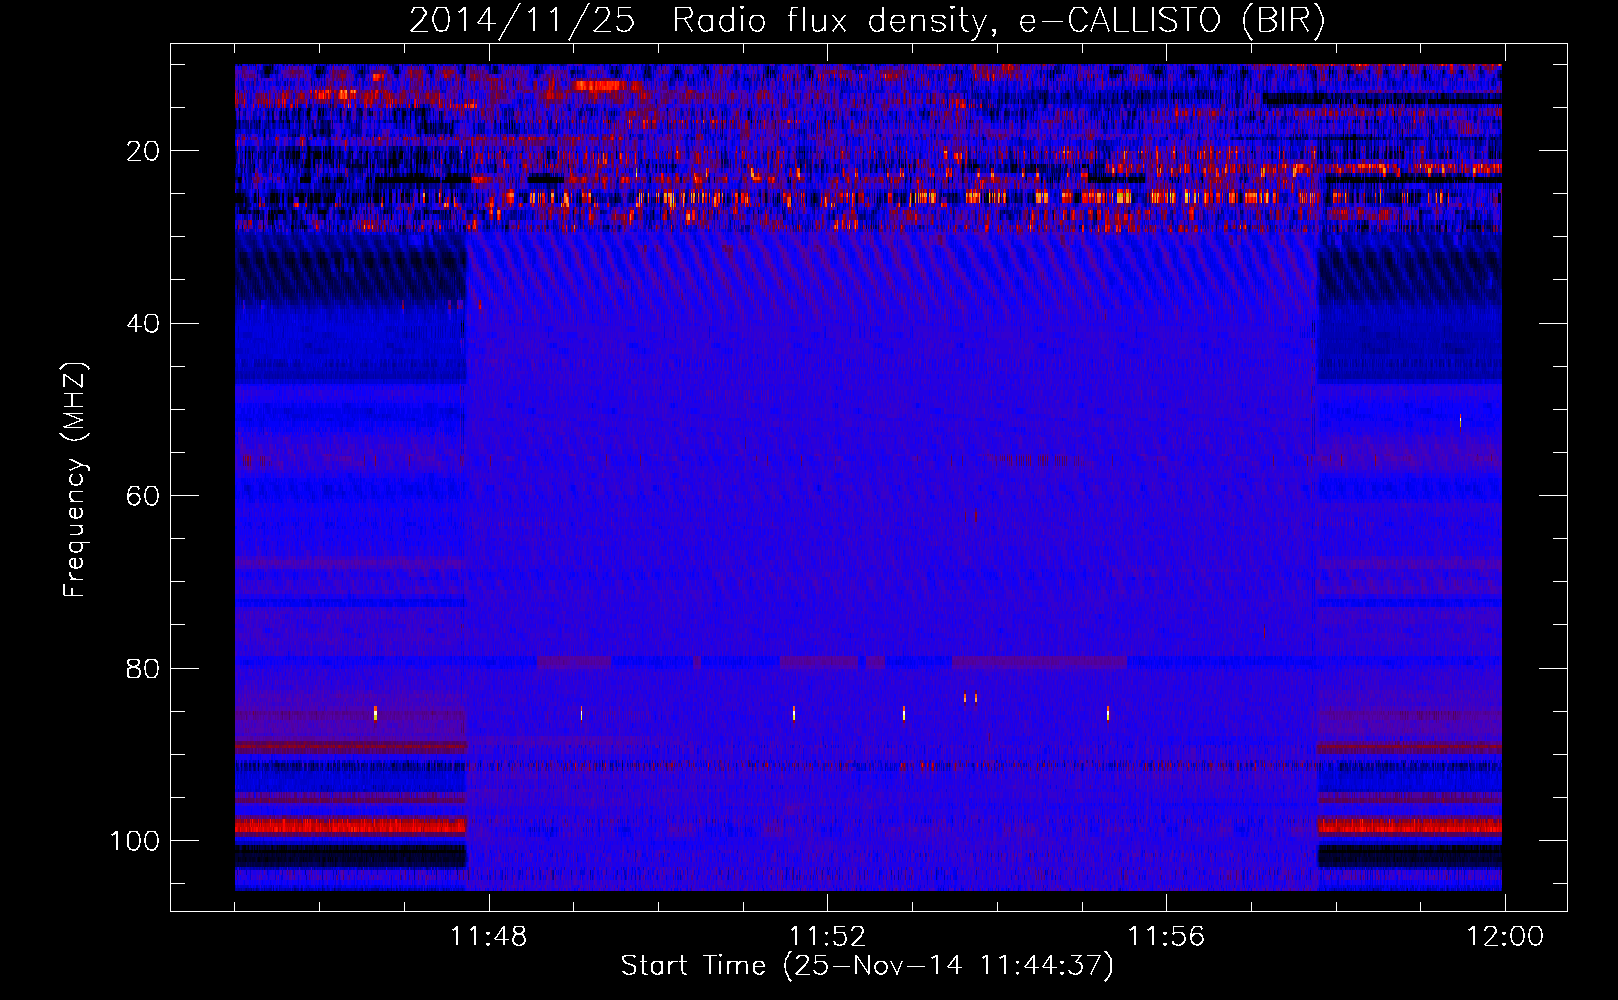
Task: Click the 'Frequency (MHZ)' axis label
Action: click(75, 480)
